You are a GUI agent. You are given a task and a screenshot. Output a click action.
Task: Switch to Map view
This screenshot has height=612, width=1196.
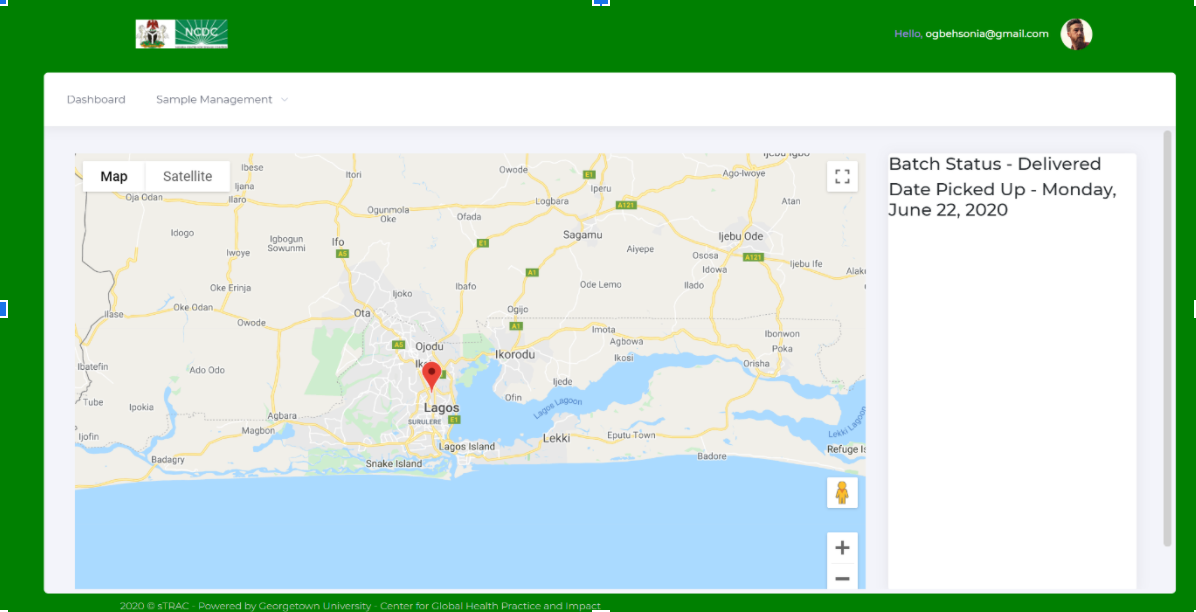tap(114, 176)
